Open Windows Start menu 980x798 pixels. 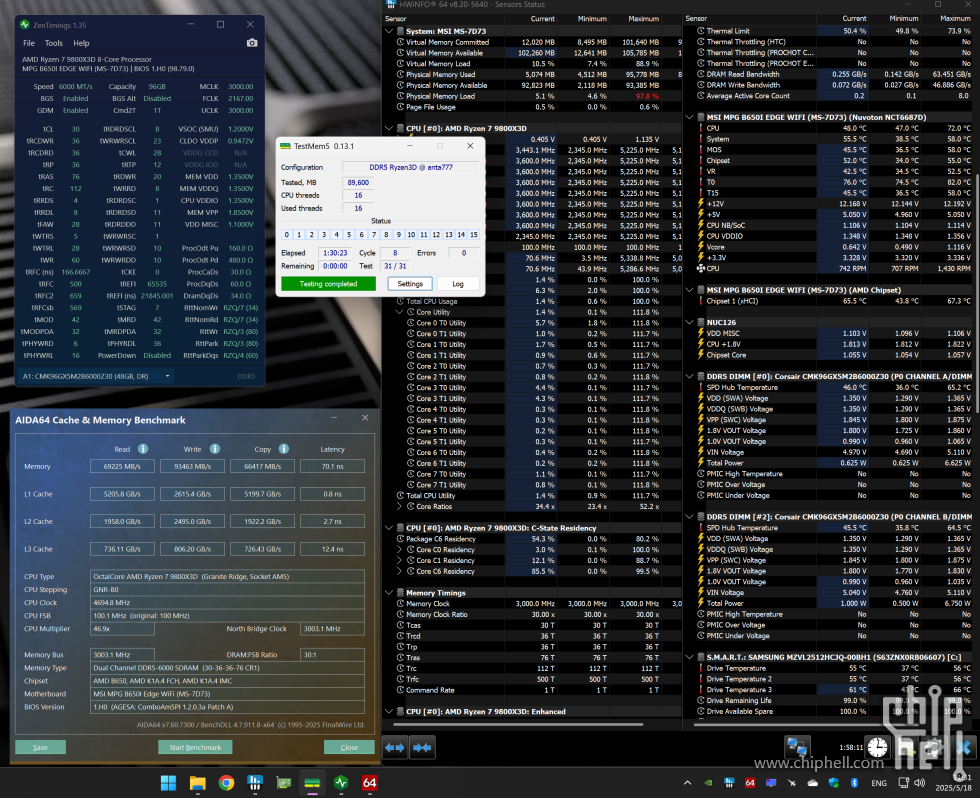click(x=169, y=782)
